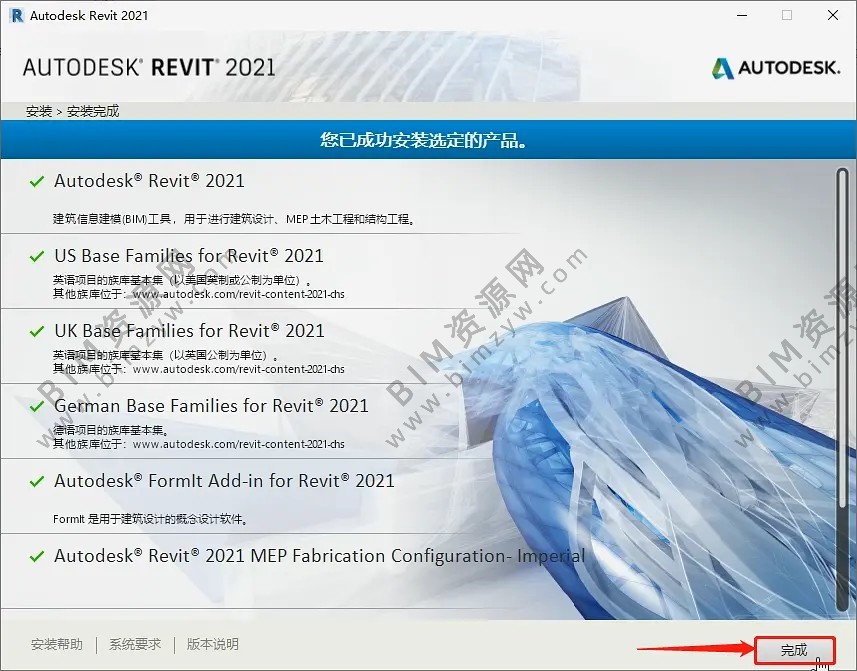Minimize the Autodesk Revit 2021 installer window
This screenshot has width=857, height=671.
742,15
